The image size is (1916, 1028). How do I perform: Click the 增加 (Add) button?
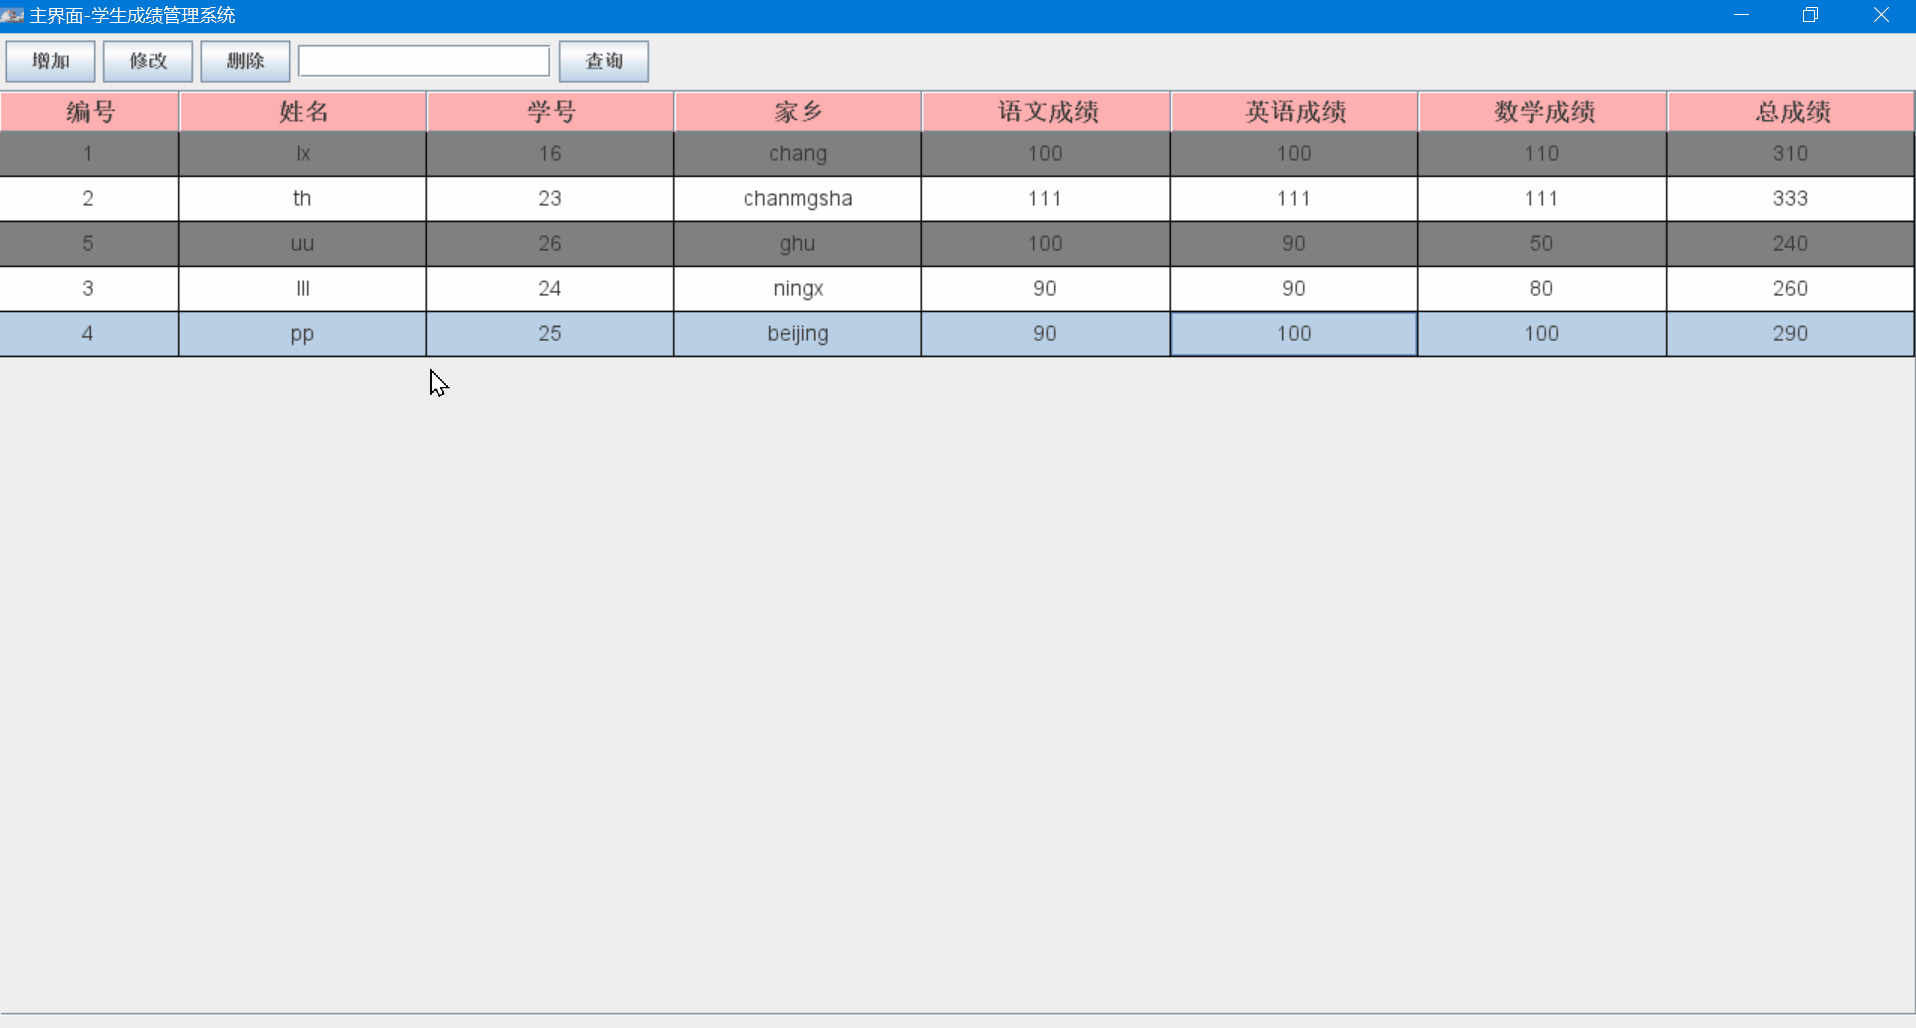(x=50, y=61)
